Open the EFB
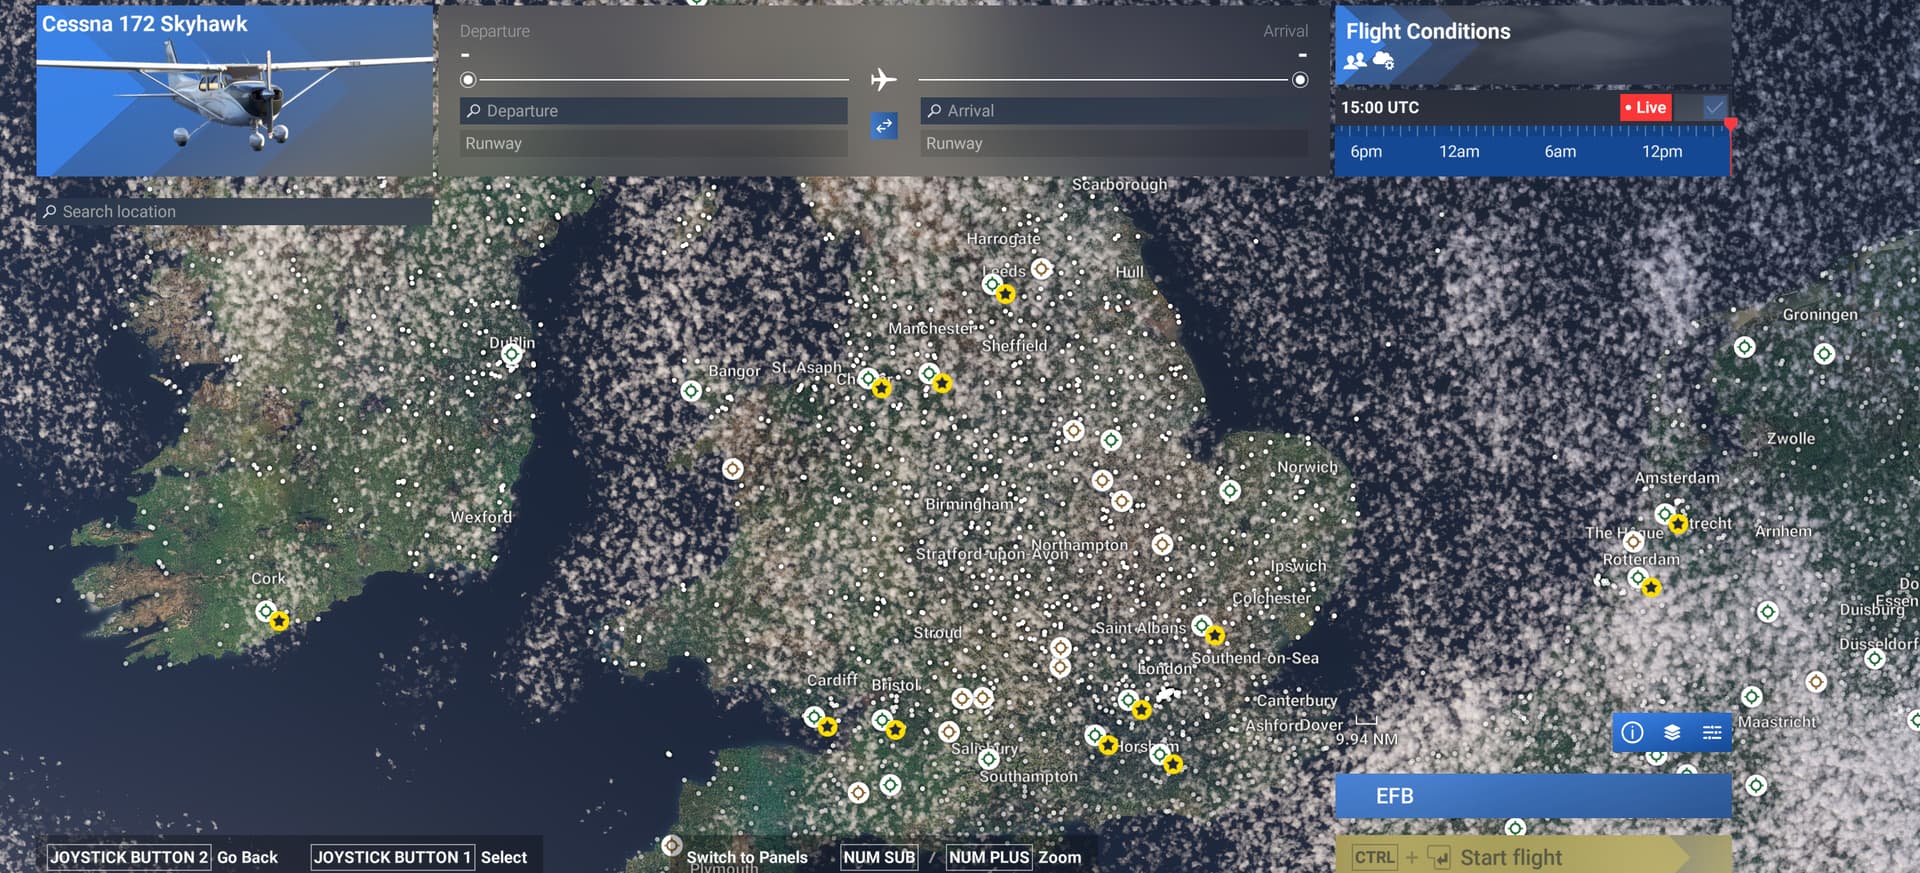Screen dimensions: 1920x873 coord(1532,796)
